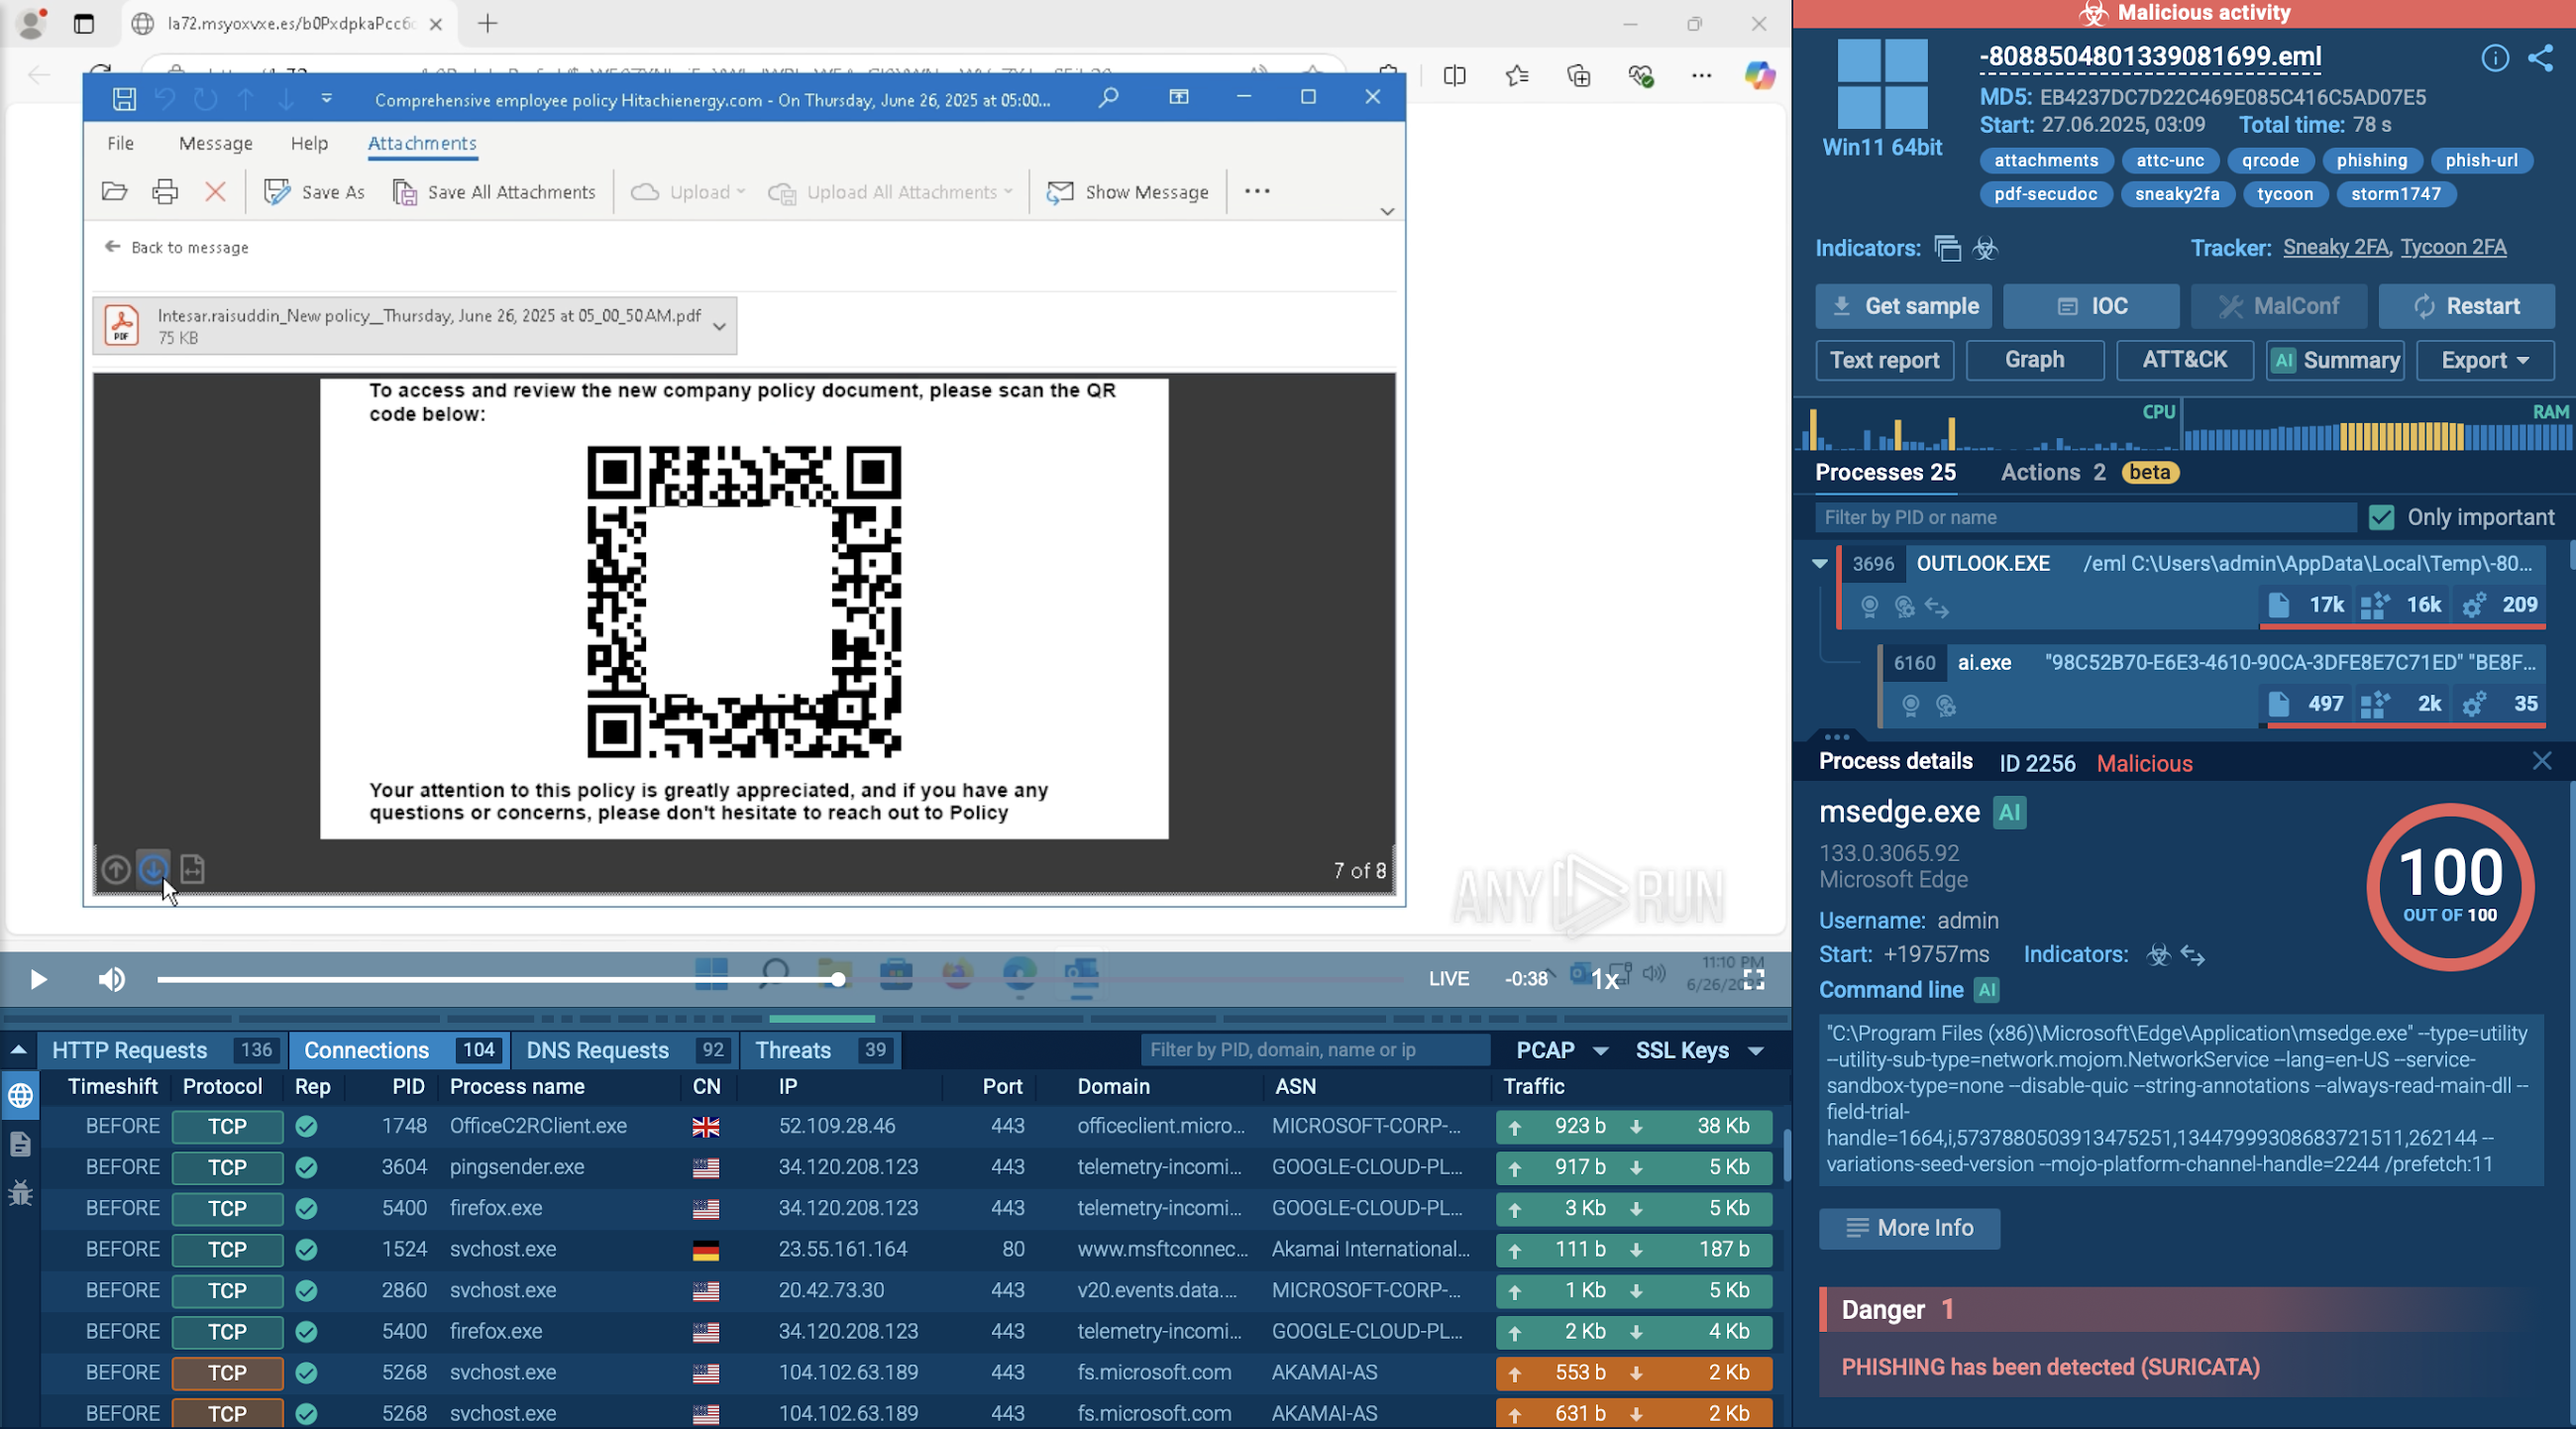The height and width of the screenshot is (1429, 2576).
Task: Collapse the OUTLOOK.EXE process tree
Action: click(x=1820, y=564)
